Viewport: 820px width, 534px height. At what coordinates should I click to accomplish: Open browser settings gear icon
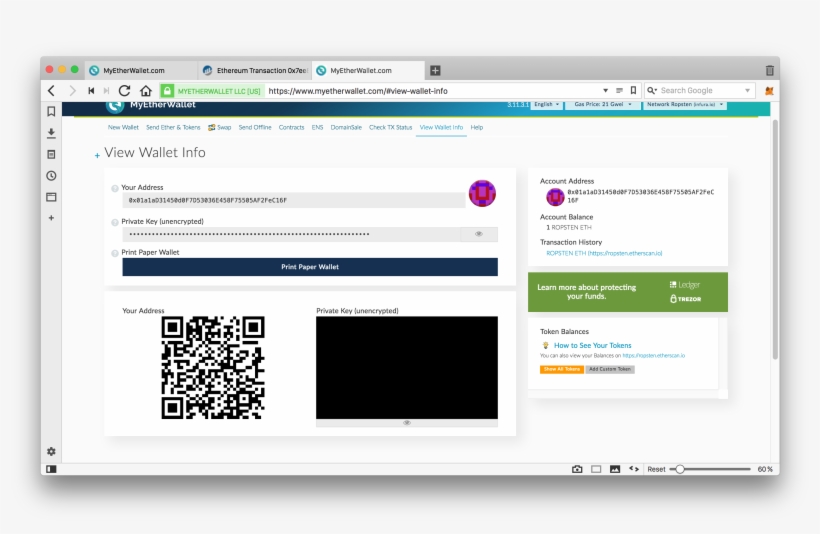pos(51,451)
